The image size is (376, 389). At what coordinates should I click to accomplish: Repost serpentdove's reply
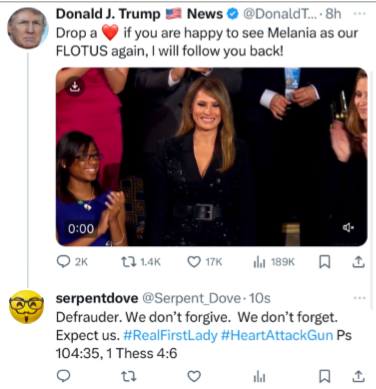click(x=129, y=376)
